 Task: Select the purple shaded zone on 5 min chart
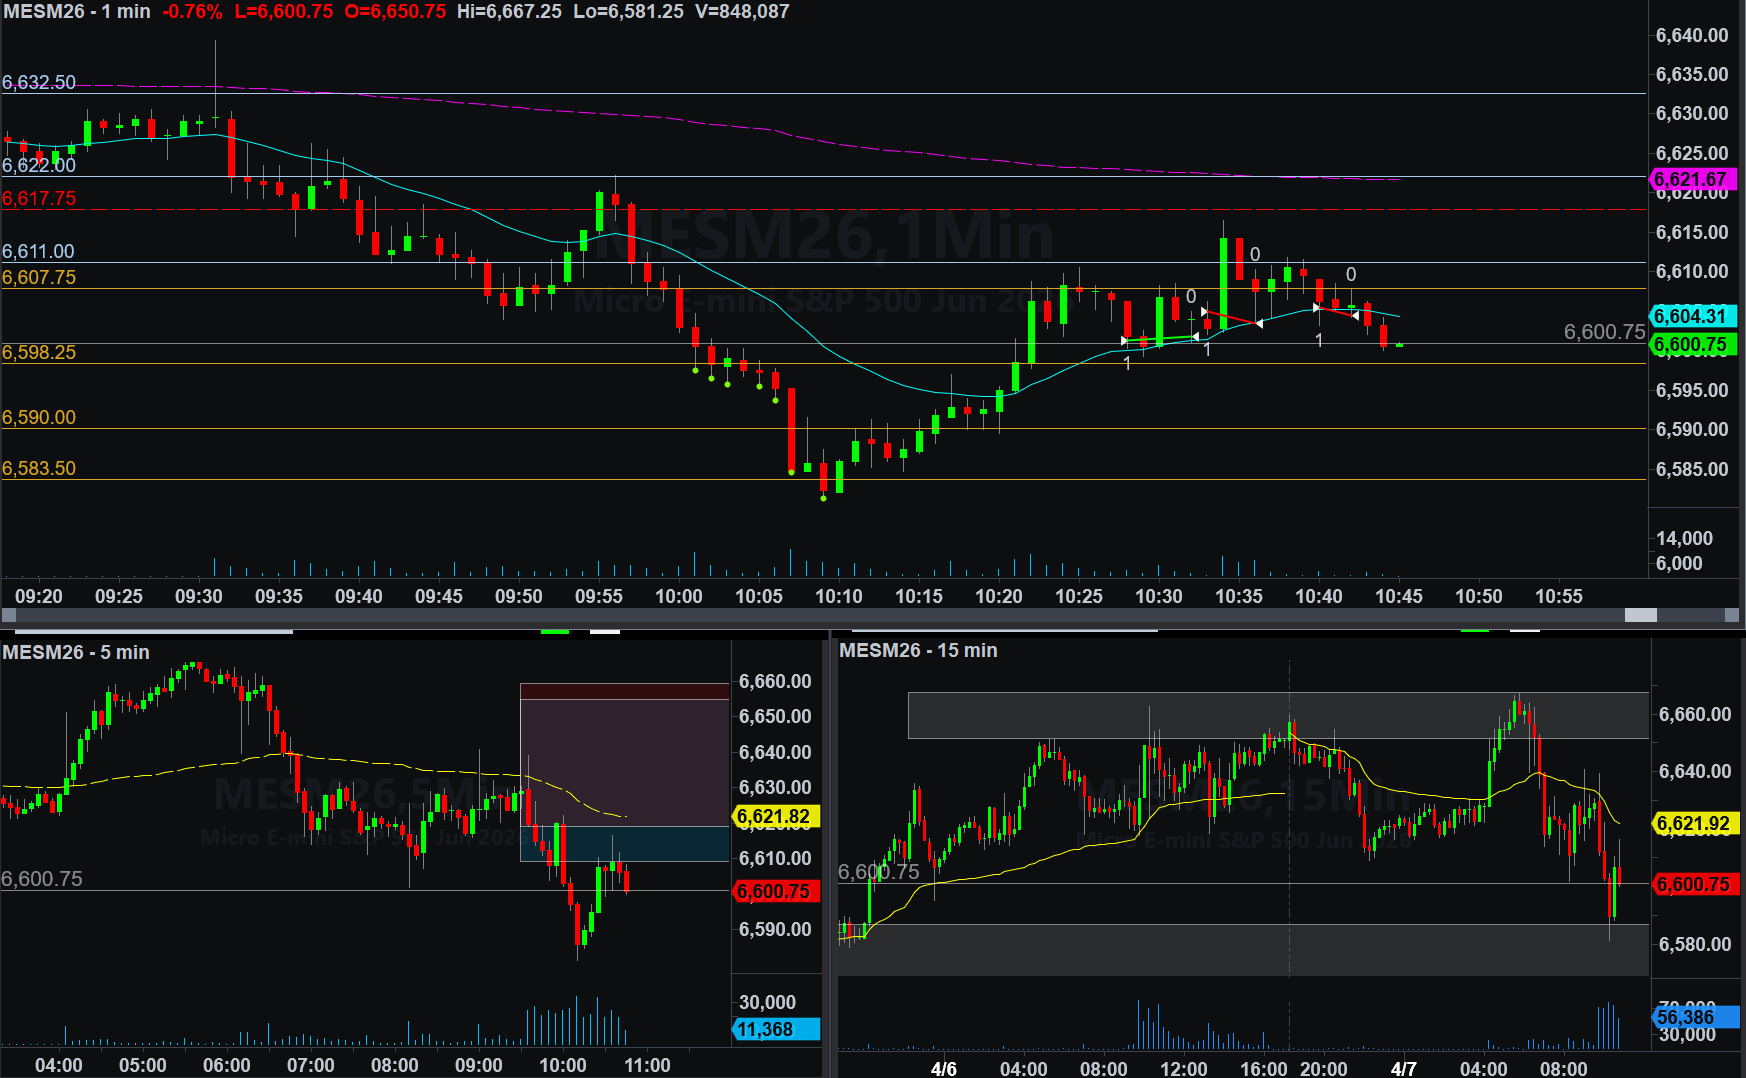624,762
